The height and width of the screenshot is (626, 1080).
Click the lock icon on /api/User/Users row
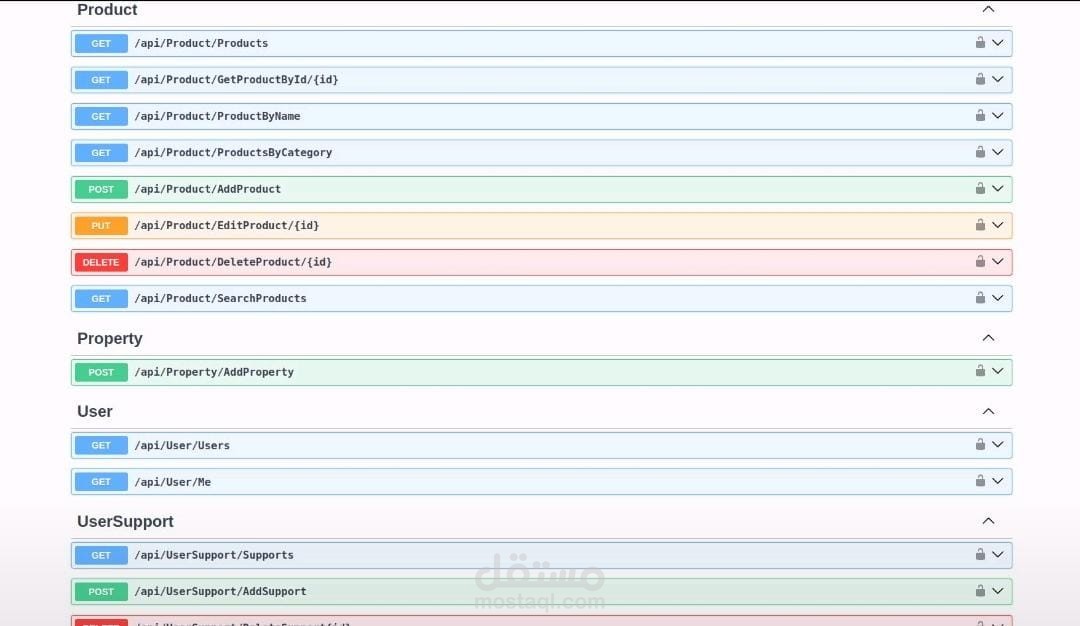980,445
